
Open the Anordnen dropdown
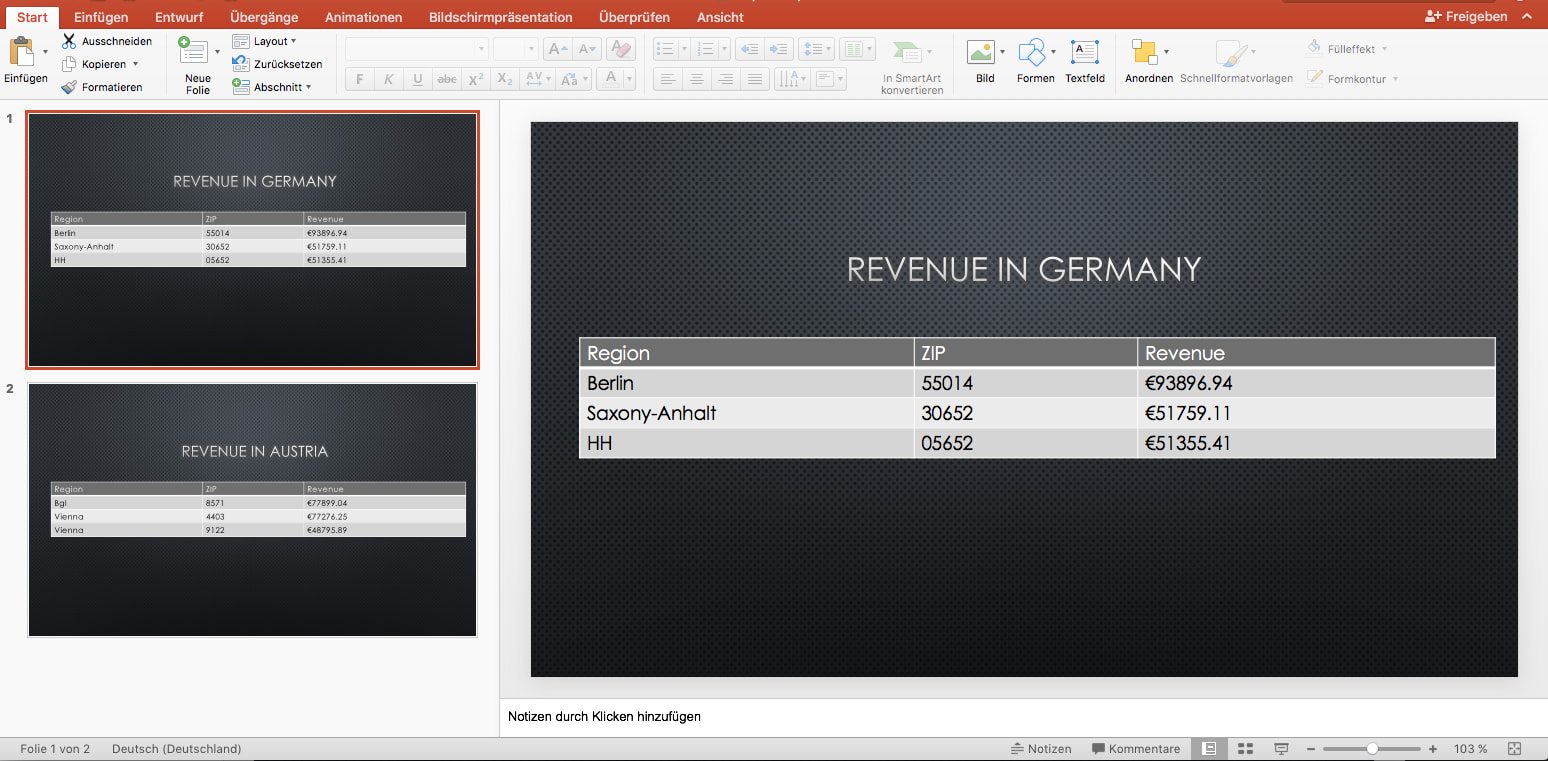click(x=1148, y=60)
